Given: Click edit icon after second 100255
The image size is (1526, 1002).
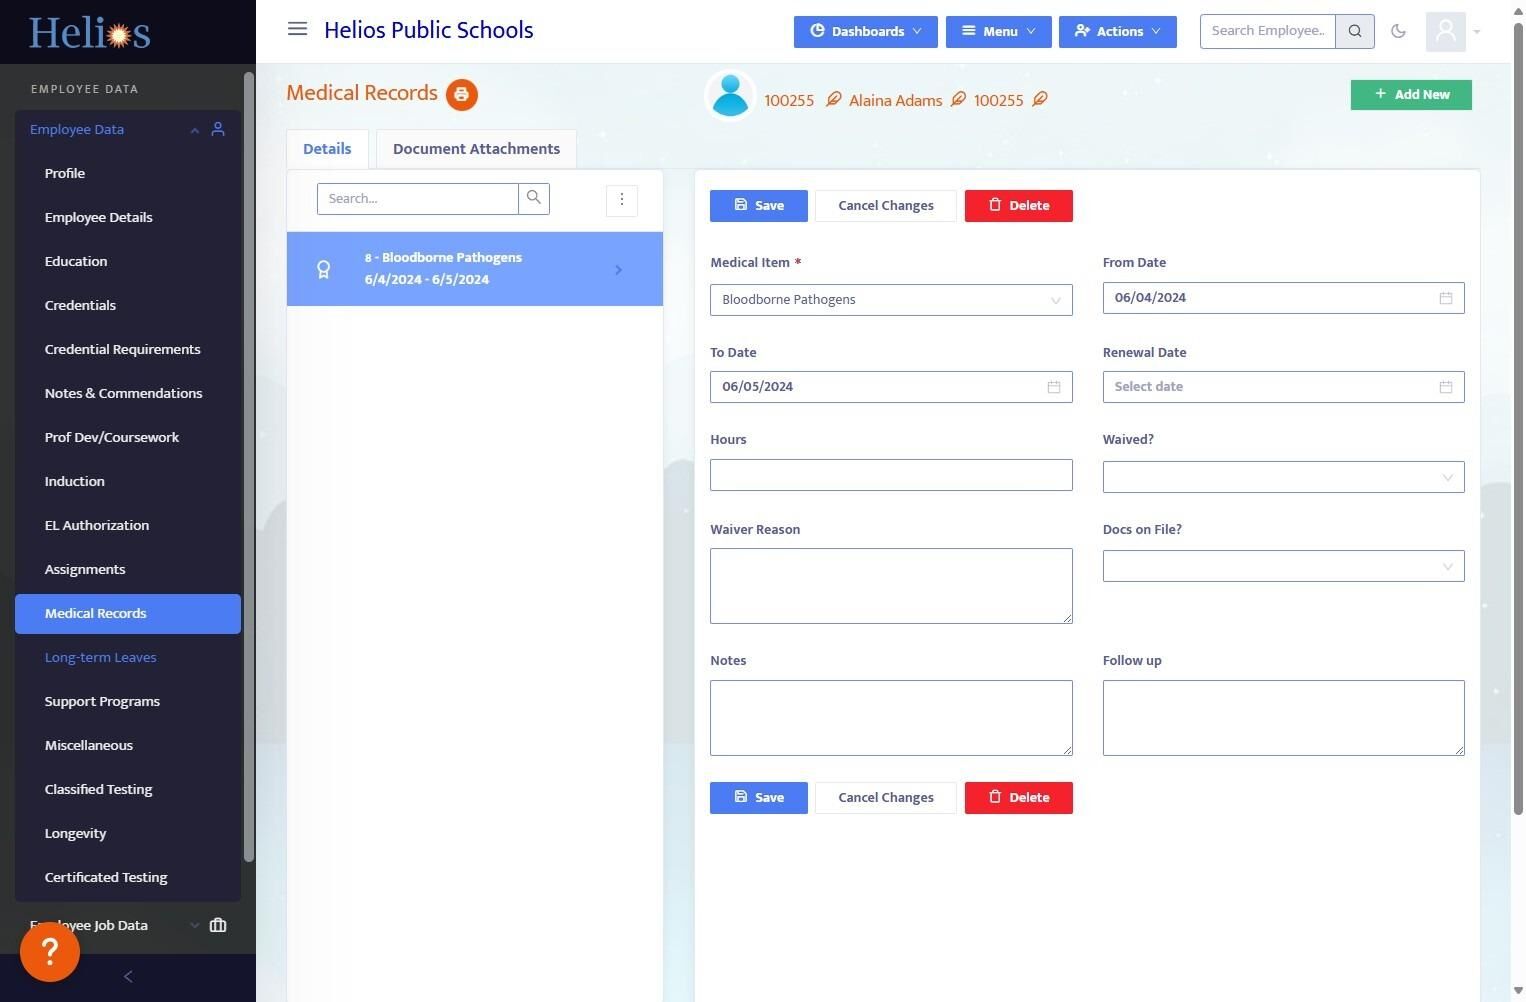Looking at the screenshot, I should pos(1040,99).
